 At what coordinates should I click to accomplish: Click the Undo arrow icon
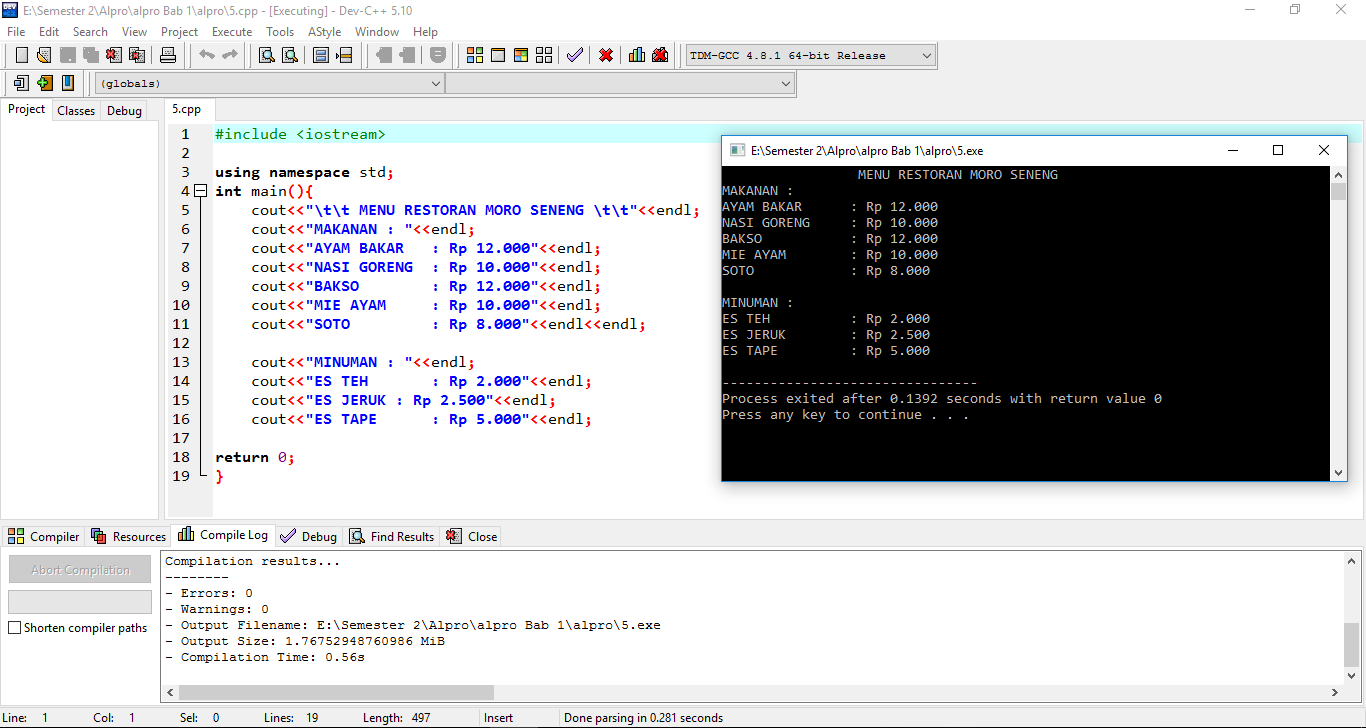207,55
